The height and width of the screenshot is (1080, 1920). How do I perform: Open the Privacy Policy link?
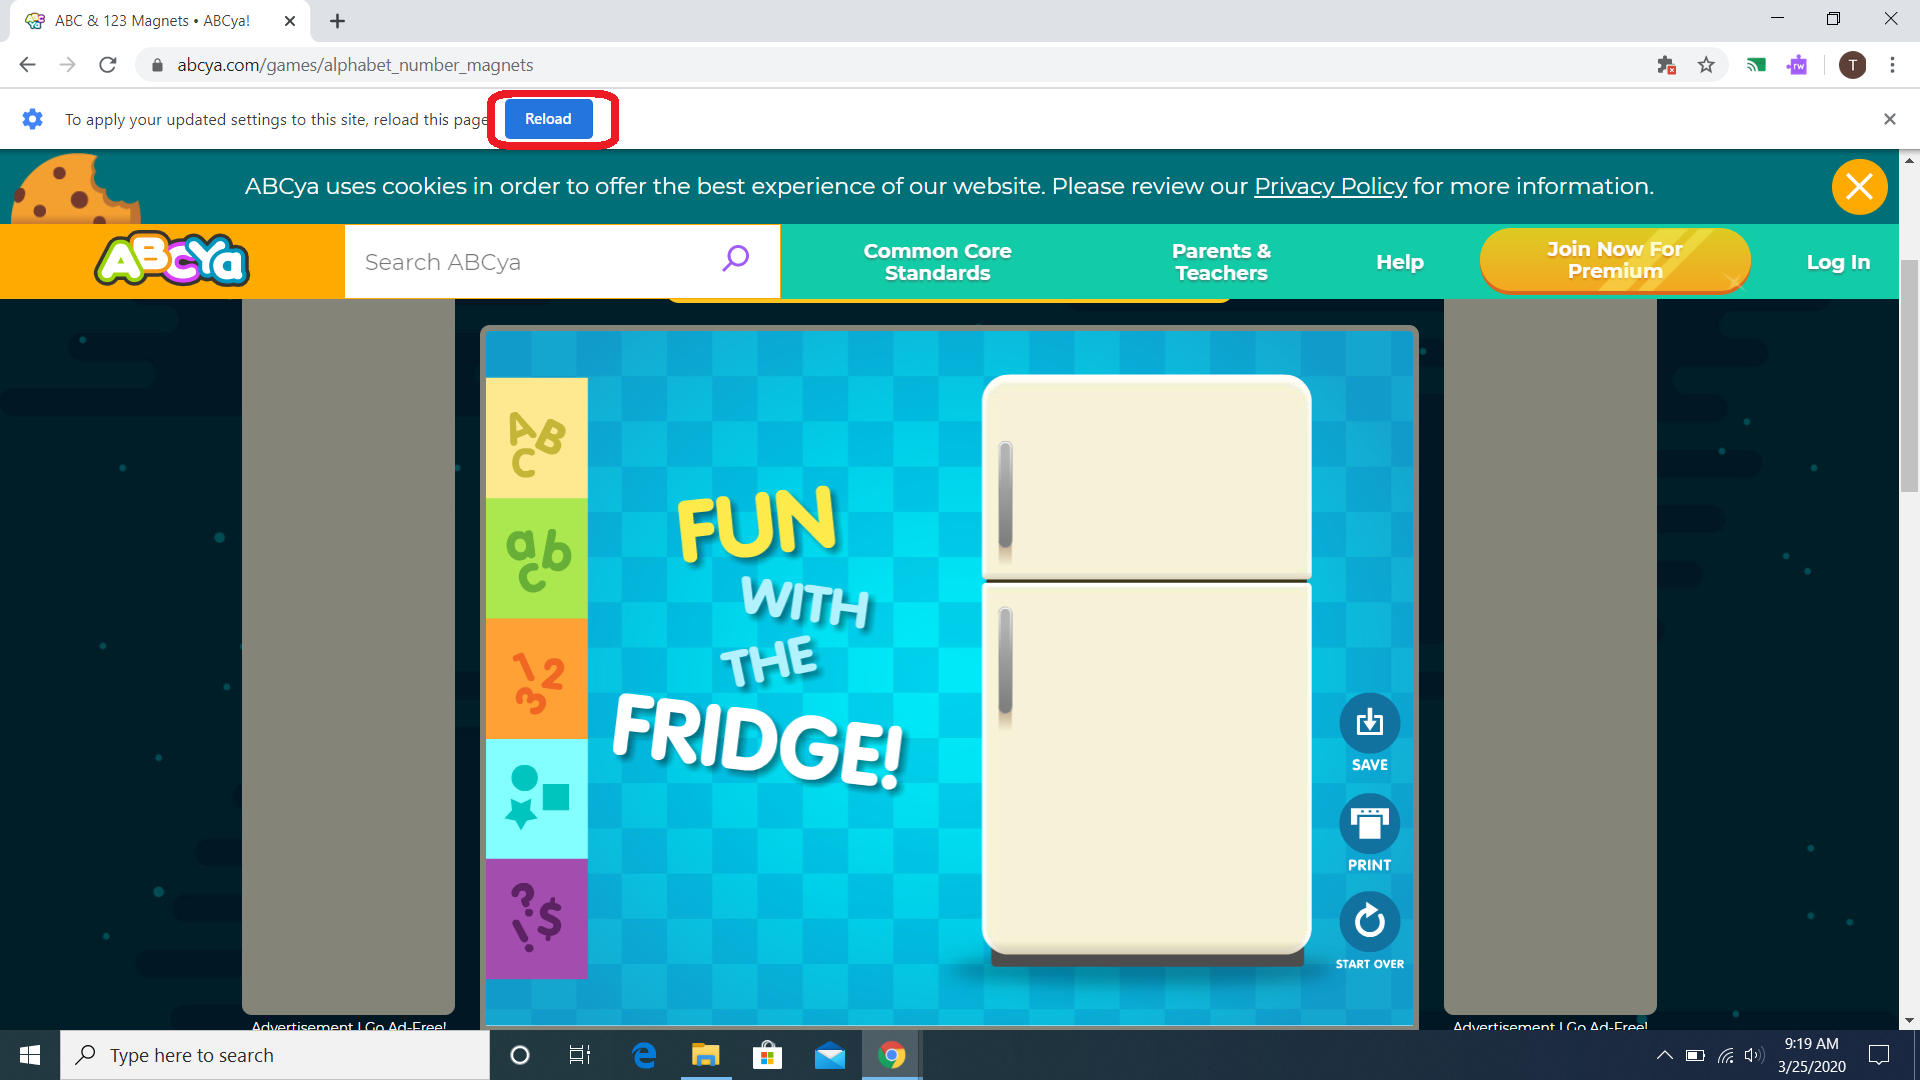coord(1330,187)
